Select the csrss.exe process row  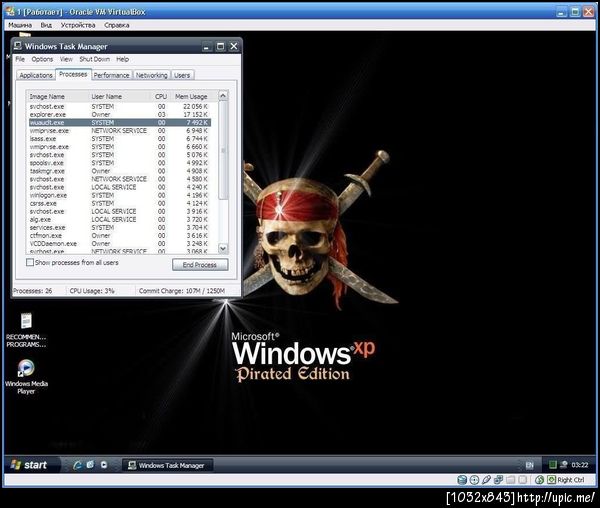coord(119,204)
